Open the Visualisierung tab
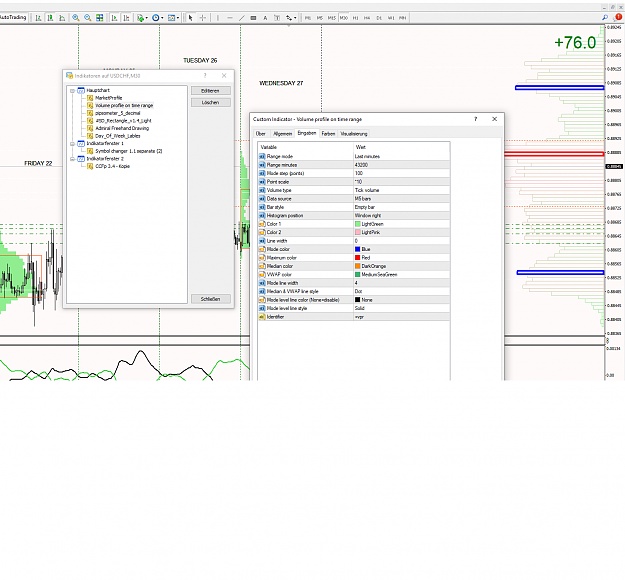This screenshot has width=625, height=580. [x=354, y=134]
